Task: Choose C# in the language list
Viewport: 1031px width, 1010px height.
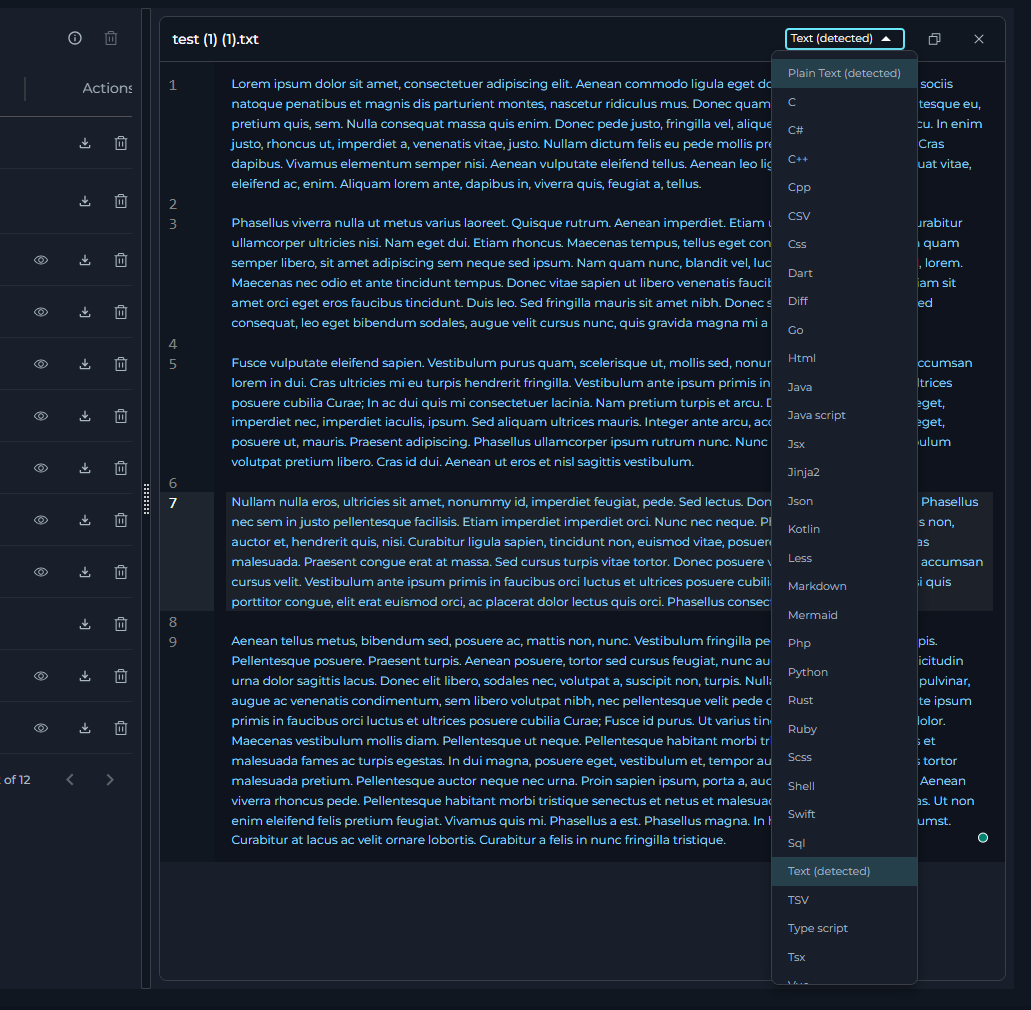Action: tap(844, 130)
